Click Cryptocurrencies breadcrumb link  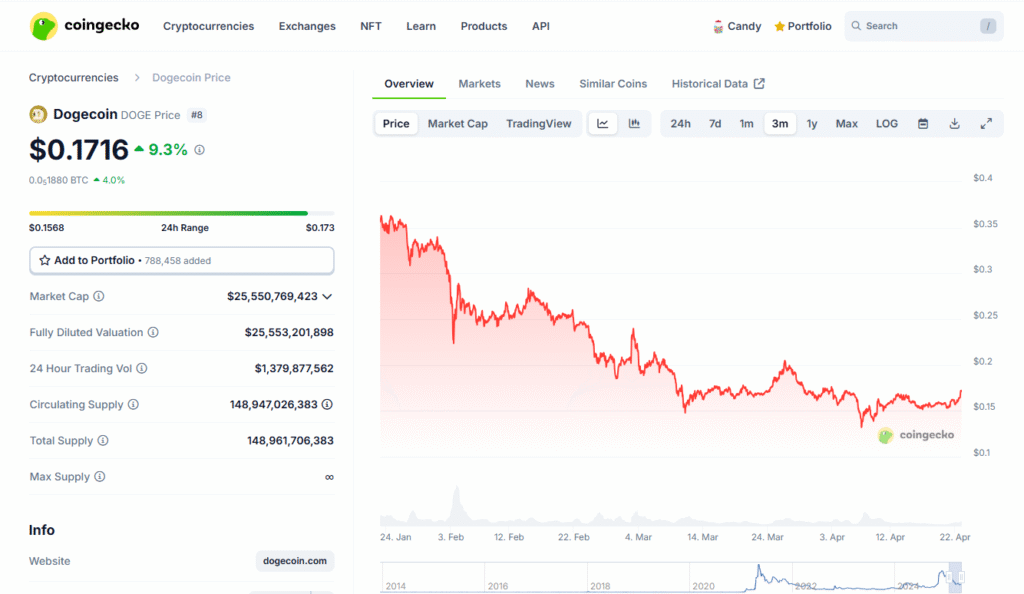(x=74, y=78)
